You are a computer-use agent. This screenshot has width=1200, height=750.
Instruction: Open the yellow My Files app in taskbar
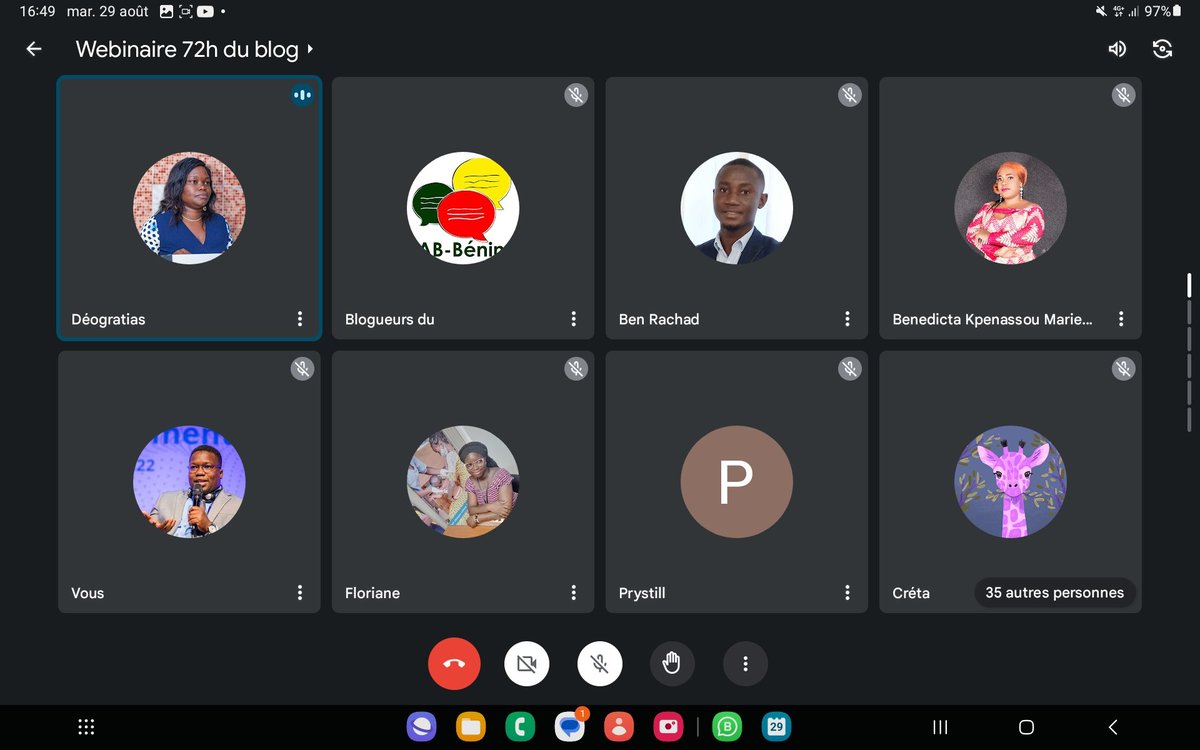point(471,727)
